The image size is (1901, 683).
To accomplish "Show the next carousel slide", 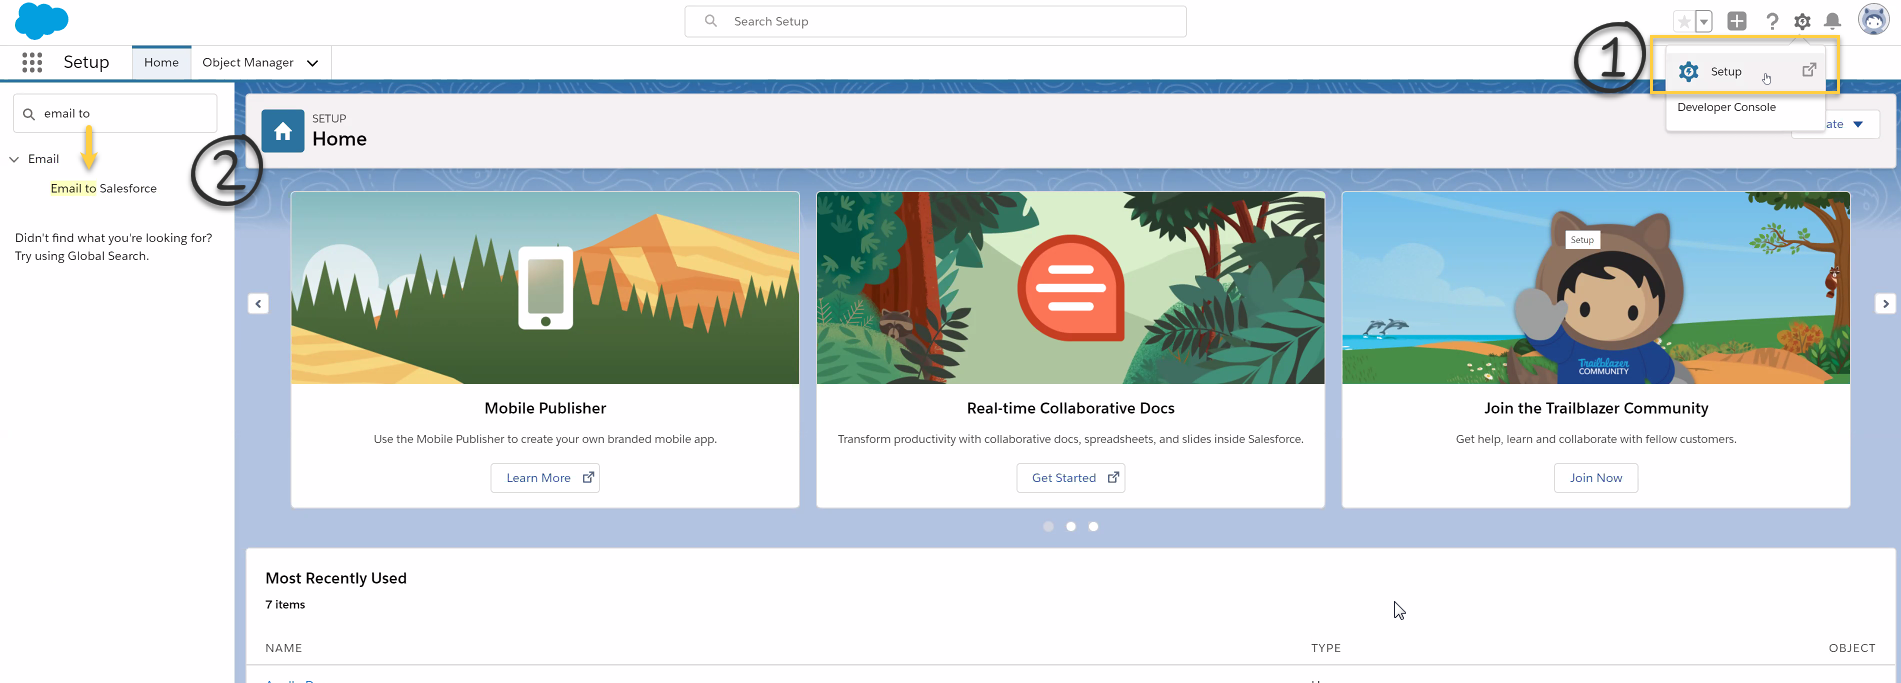I will click(x=1885, y=303).
